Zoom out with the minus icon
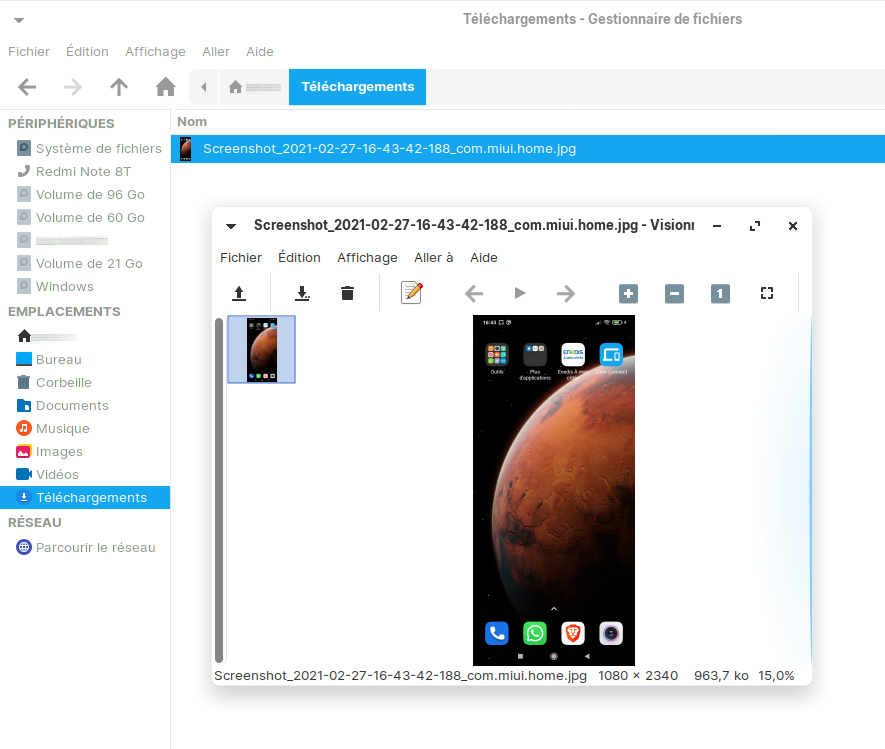Viewport: 885px width, 749px height. pyautogui.click(x=674, y=293)
